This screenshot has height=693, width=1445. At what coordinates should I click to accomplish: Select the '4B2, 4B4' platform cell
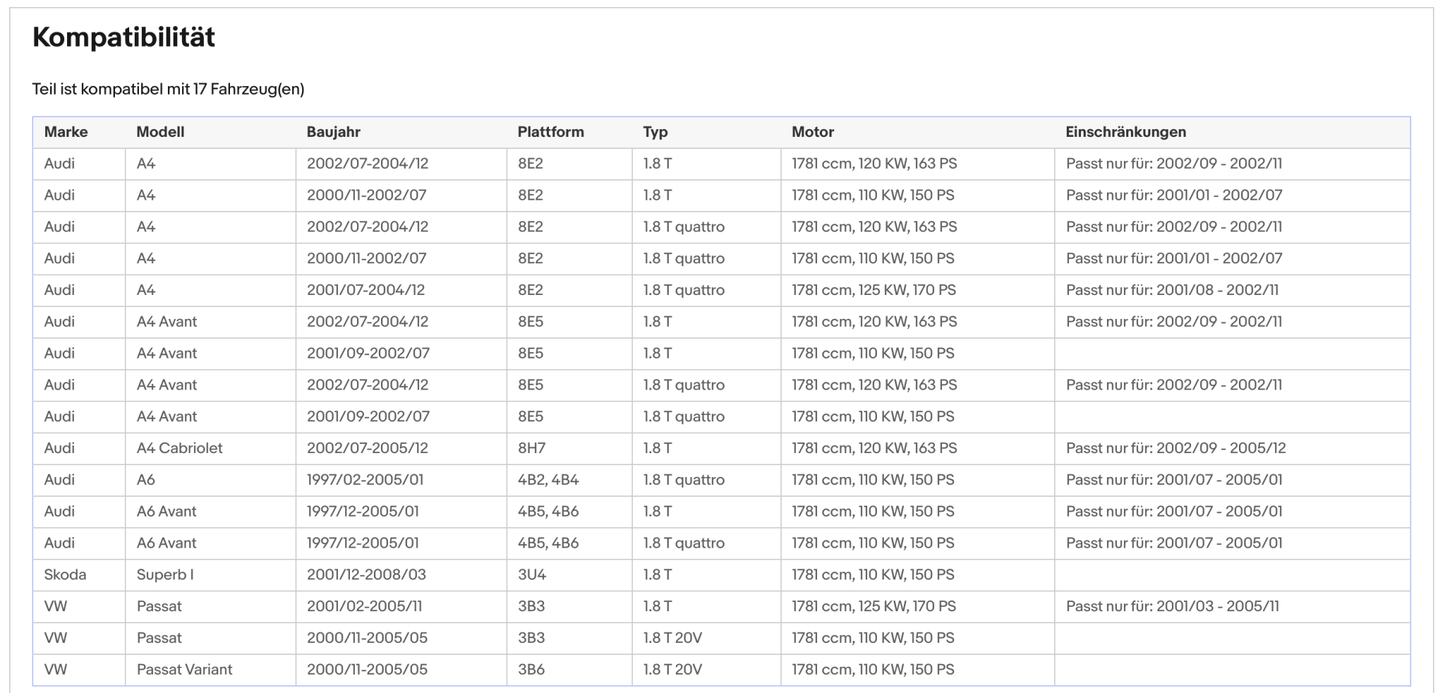tap(548, 480)
